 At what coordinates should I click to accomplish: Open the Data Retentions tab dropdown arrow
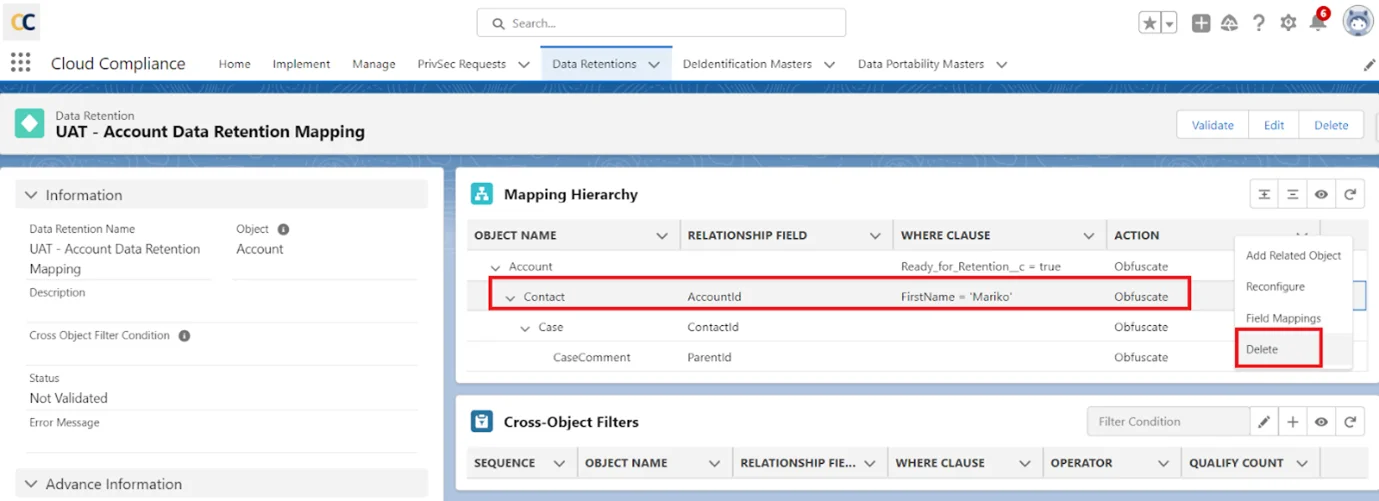pos(654,64)
